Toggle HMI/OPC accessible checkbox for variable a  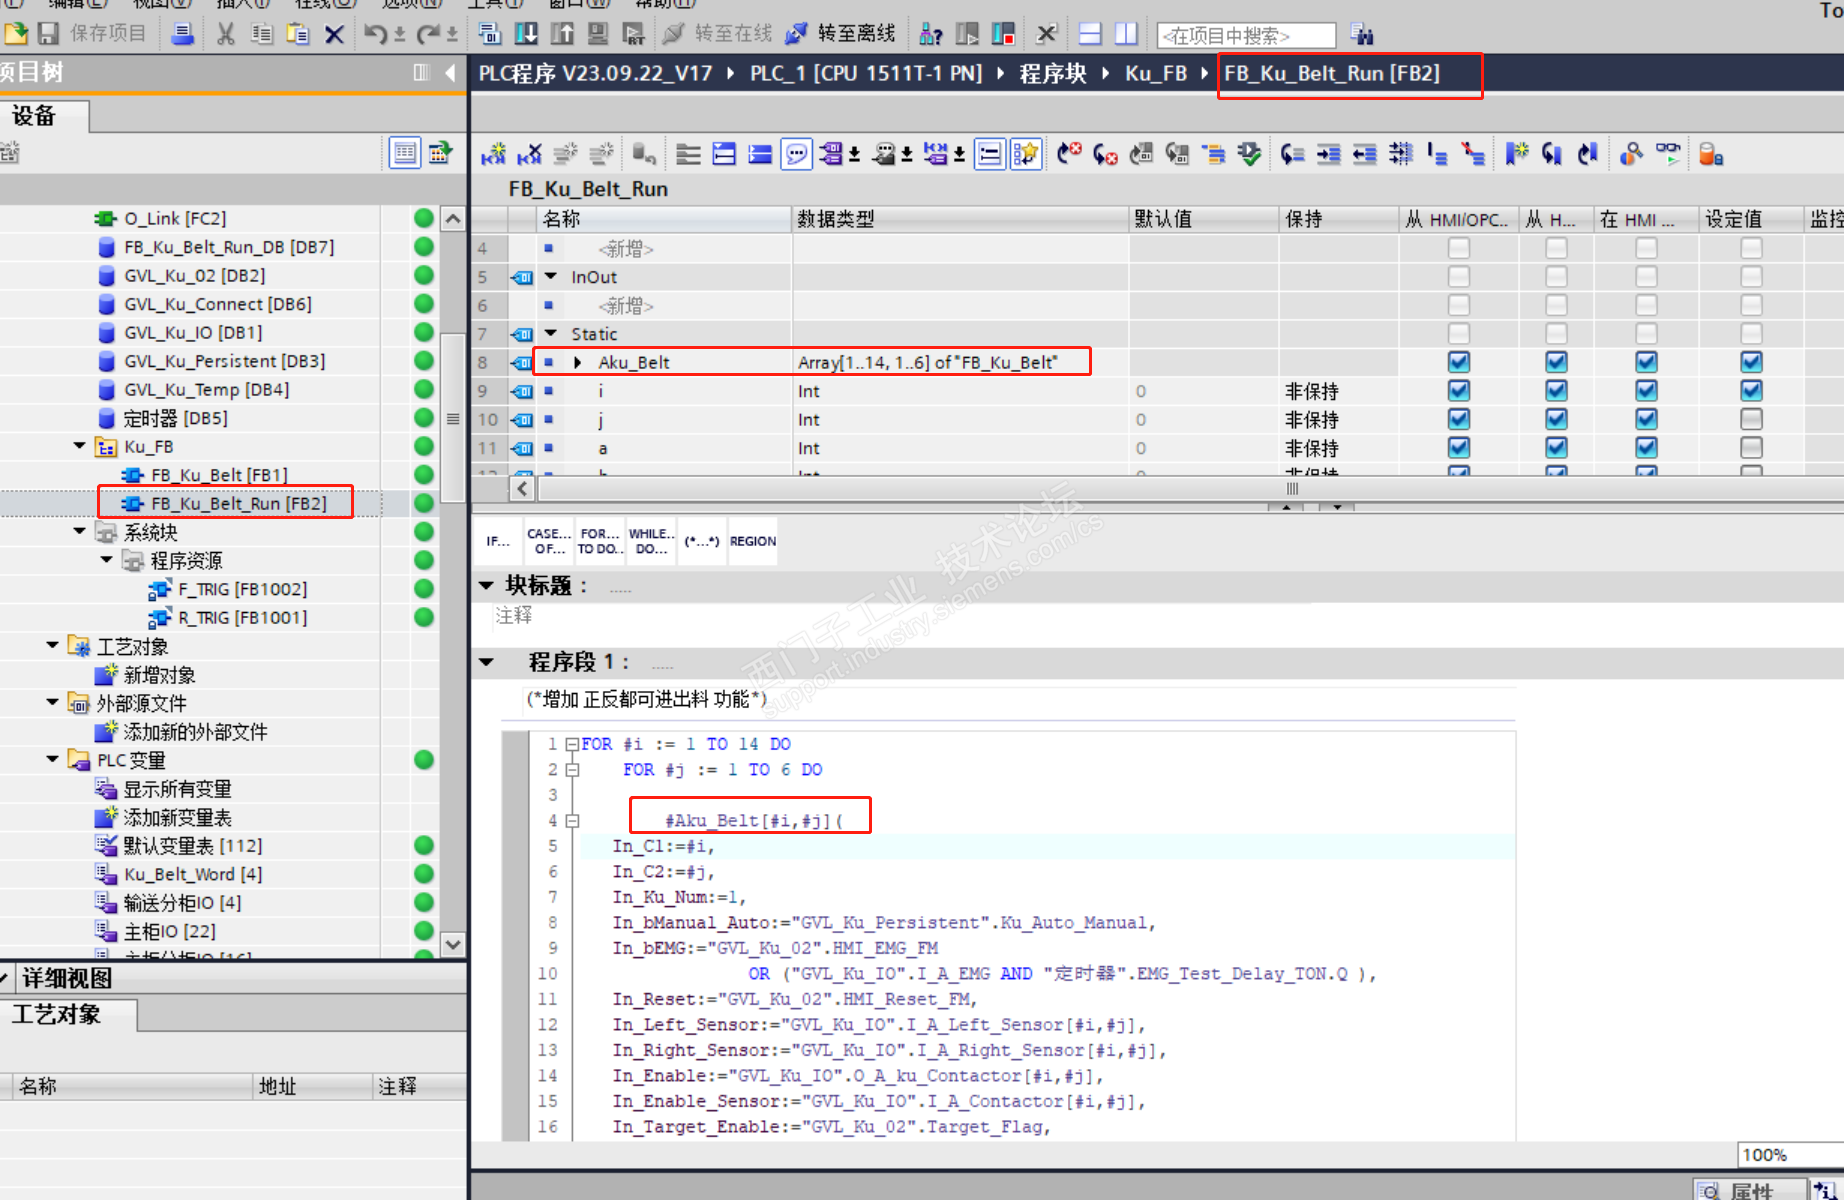1459,448
